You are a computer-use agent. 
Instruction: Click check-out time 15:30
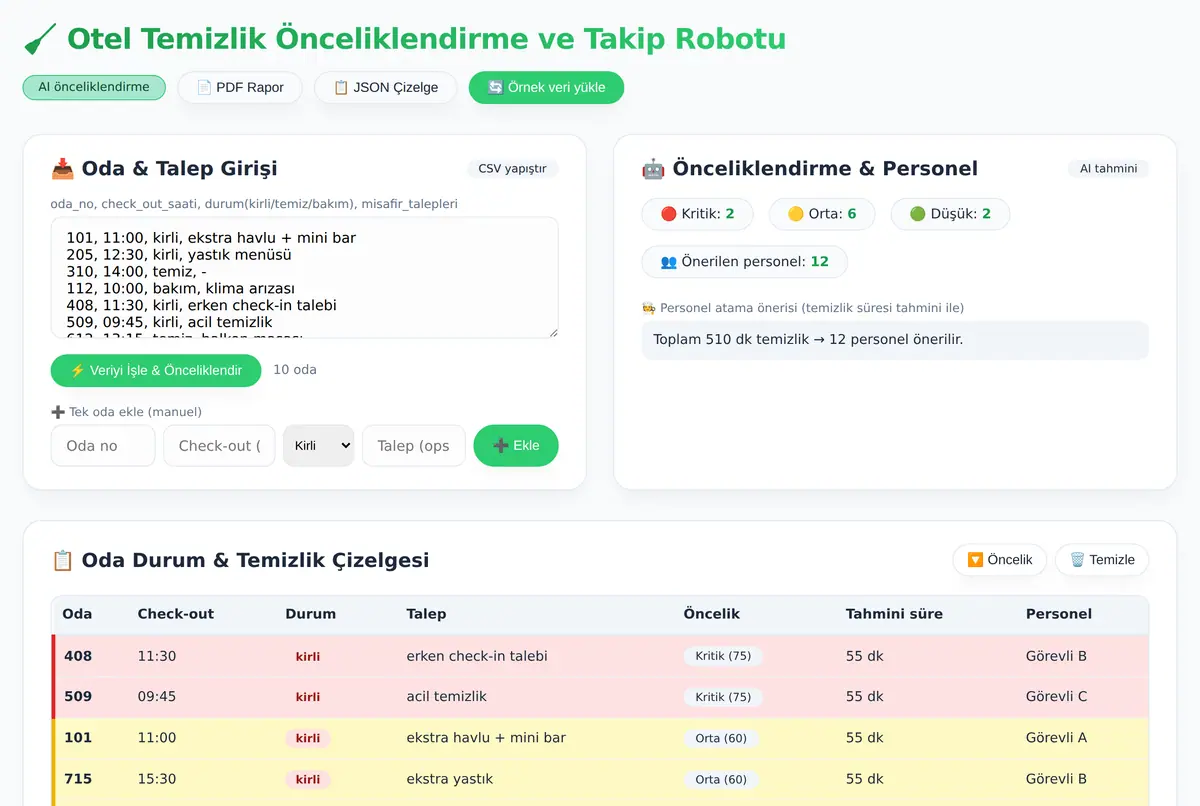157,779
